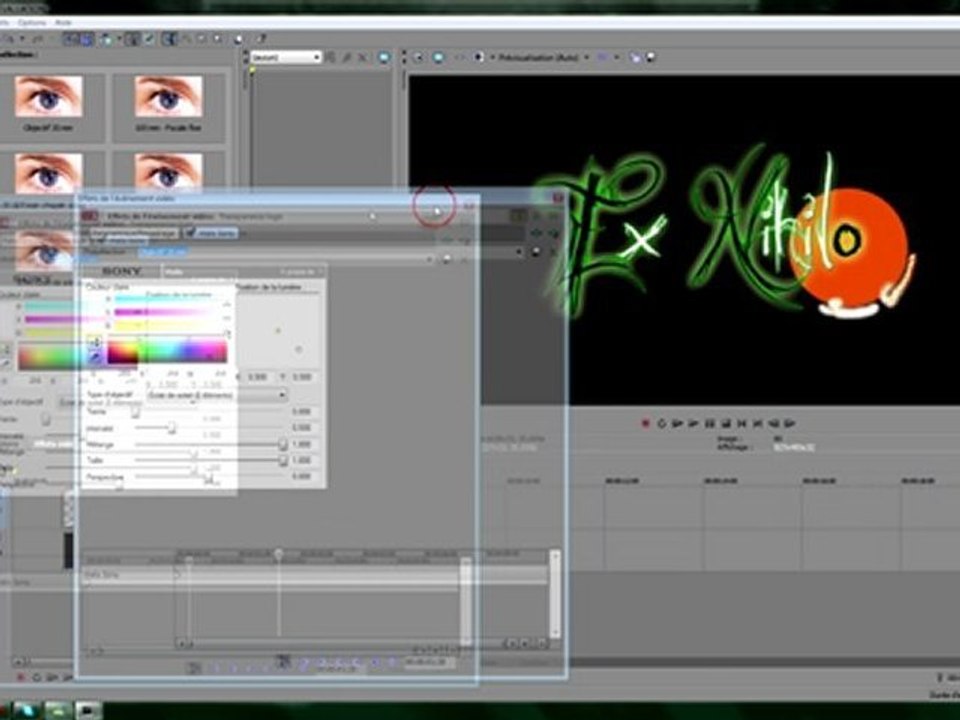Click Go to end button under the preview
Viewport: 960px width, 720px height.
click(757, 423)
